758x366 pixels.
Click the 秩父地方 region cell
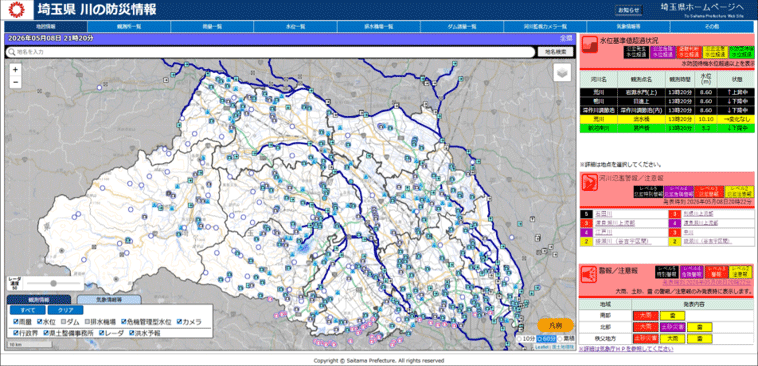(605, 338)
